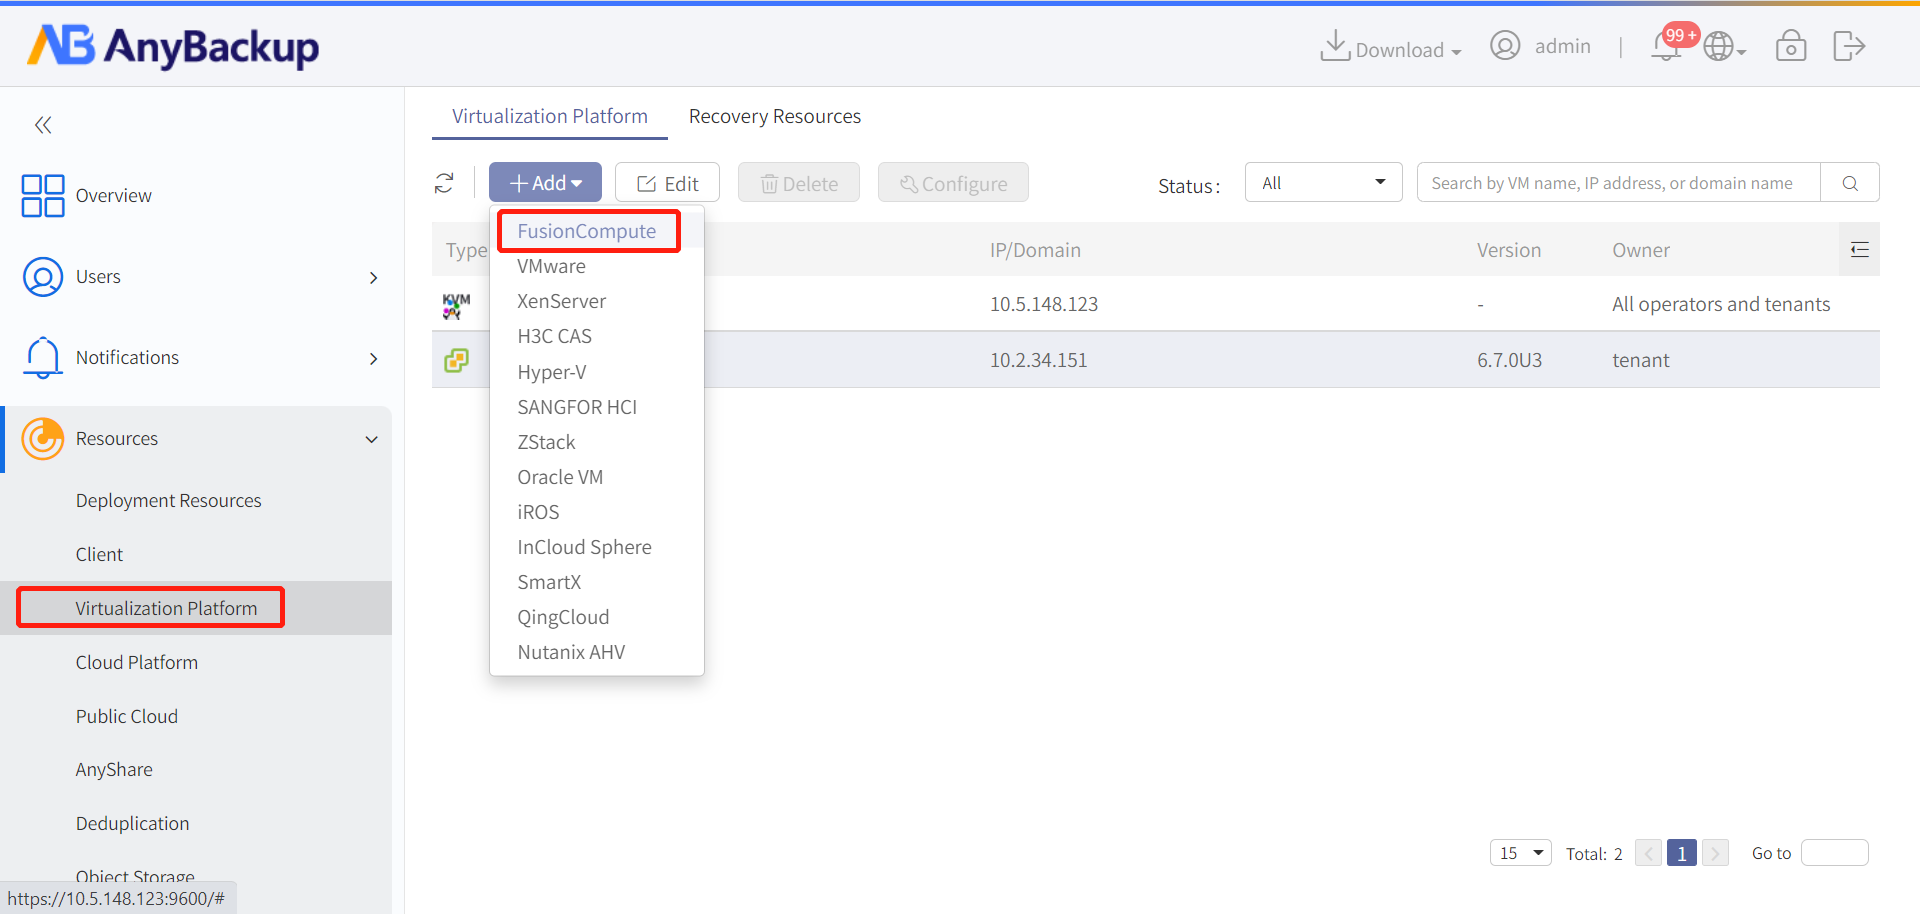This screenshot has width=1920, height=914.
Task: Click the Configure button
Action: click(x=953, y=182)
